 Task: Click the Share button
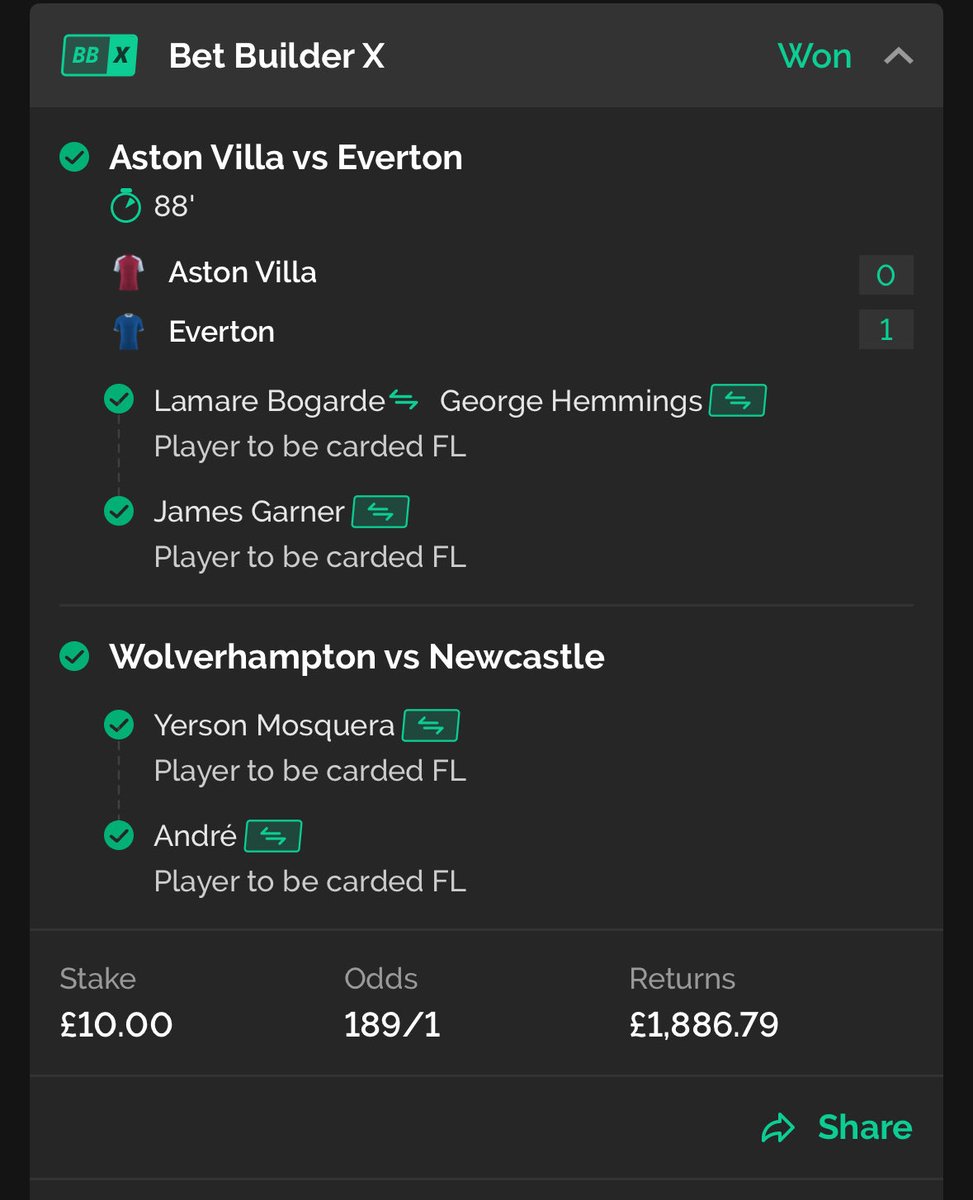tap(837, 1128)
